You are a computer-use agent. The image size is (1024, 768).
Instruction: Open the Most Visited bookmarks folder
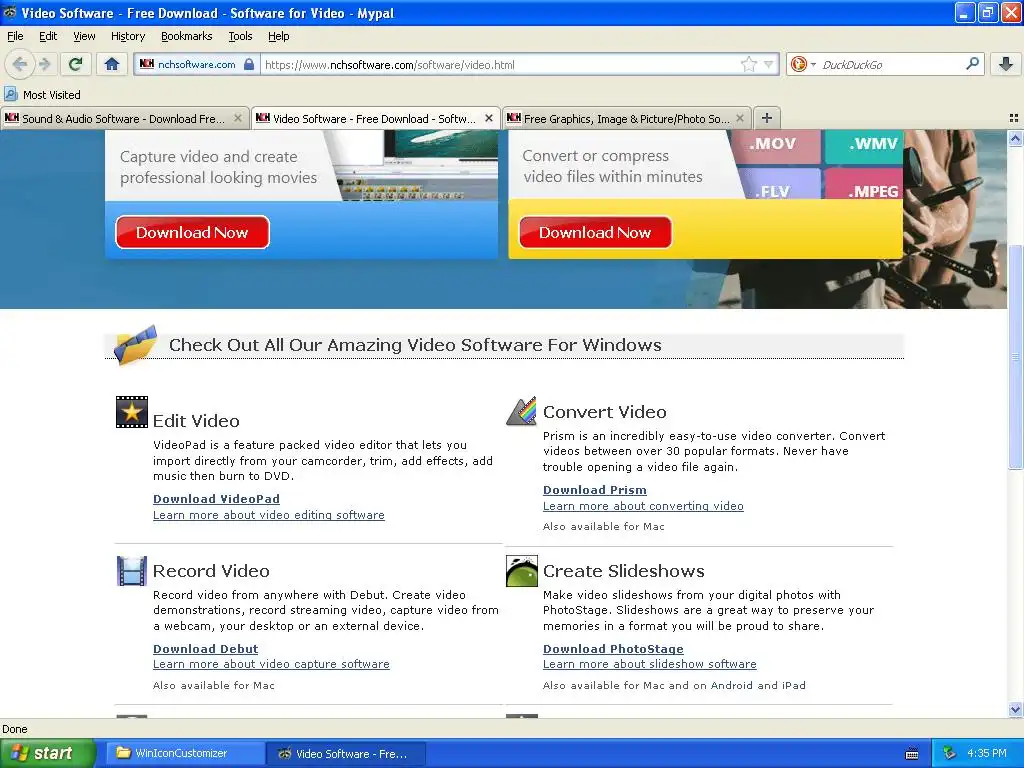click(x=42, y=95)
